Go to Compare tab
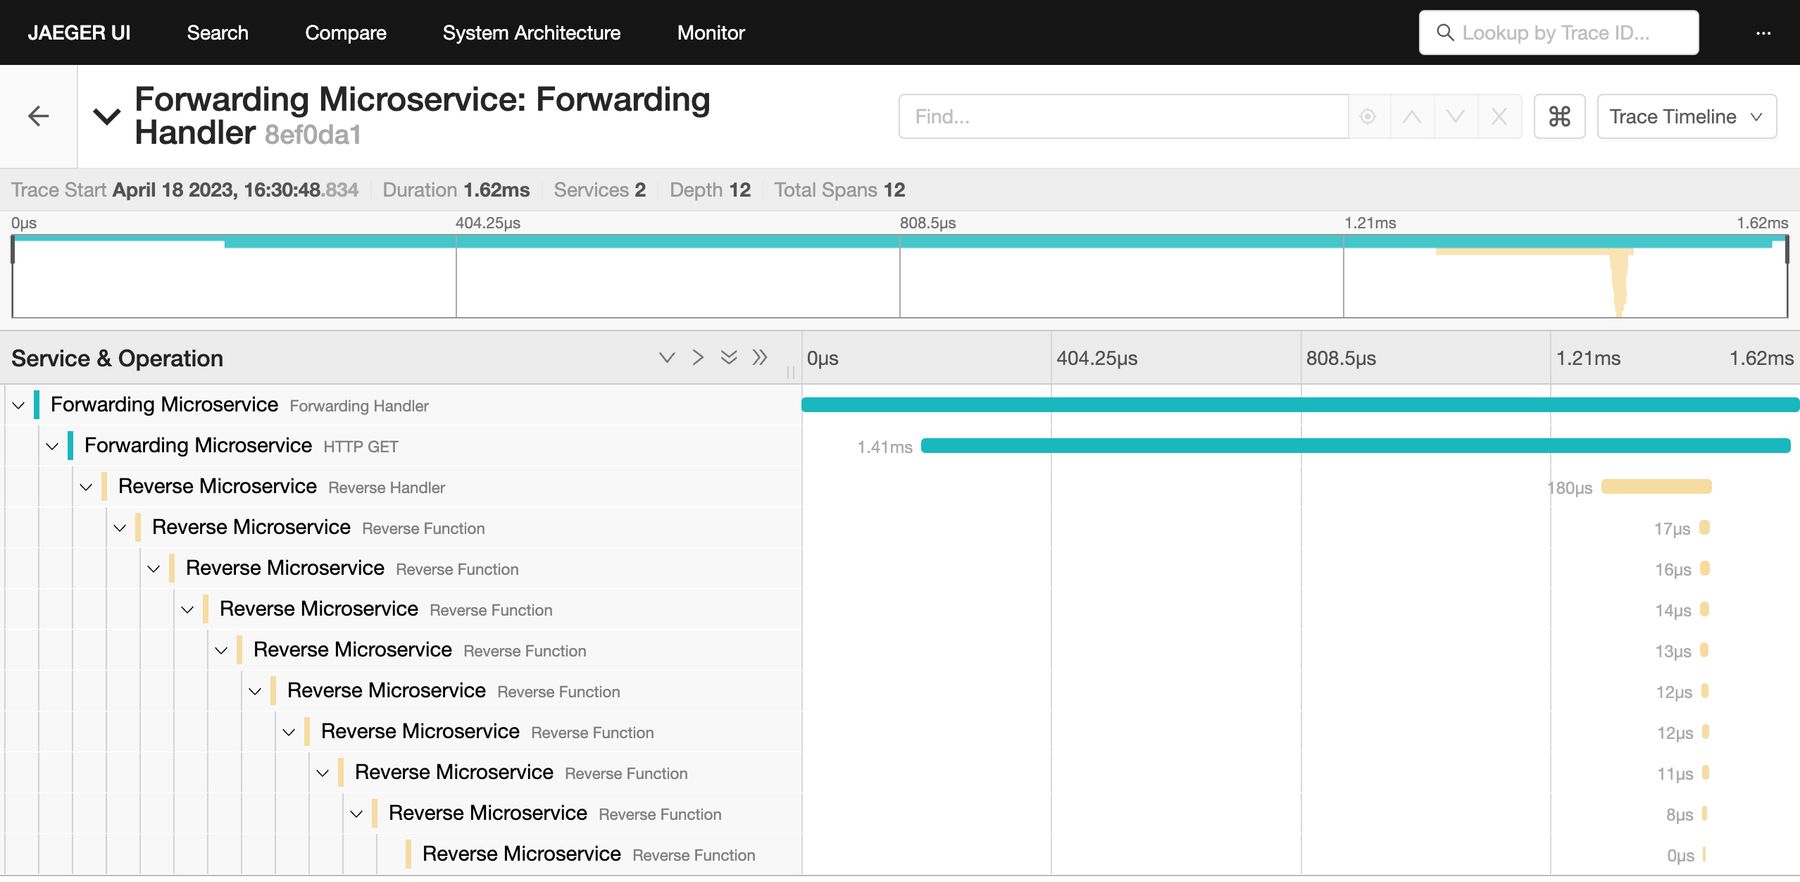Image resolution: width=1800 pixels, height=882 pixels. [x=345, y=32]
